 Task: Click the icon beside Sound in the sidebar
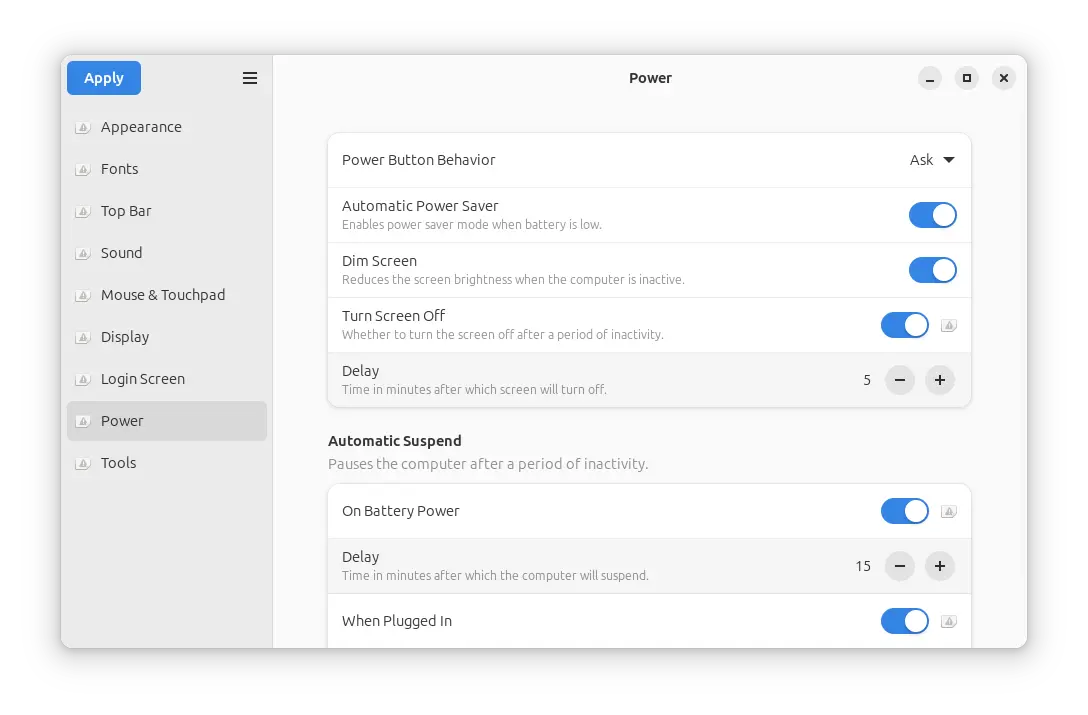click(x=82, y=254)
